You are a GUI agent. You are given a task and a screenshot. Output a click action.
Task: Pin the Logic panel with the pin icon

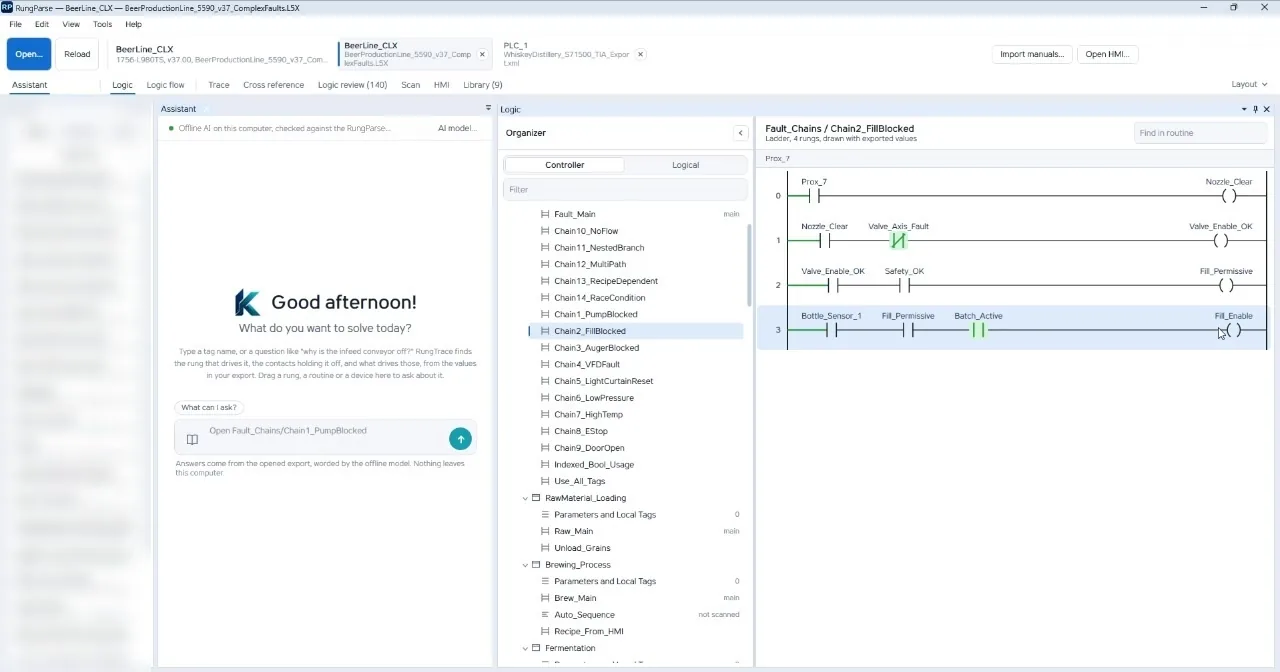coord(1255,109)
